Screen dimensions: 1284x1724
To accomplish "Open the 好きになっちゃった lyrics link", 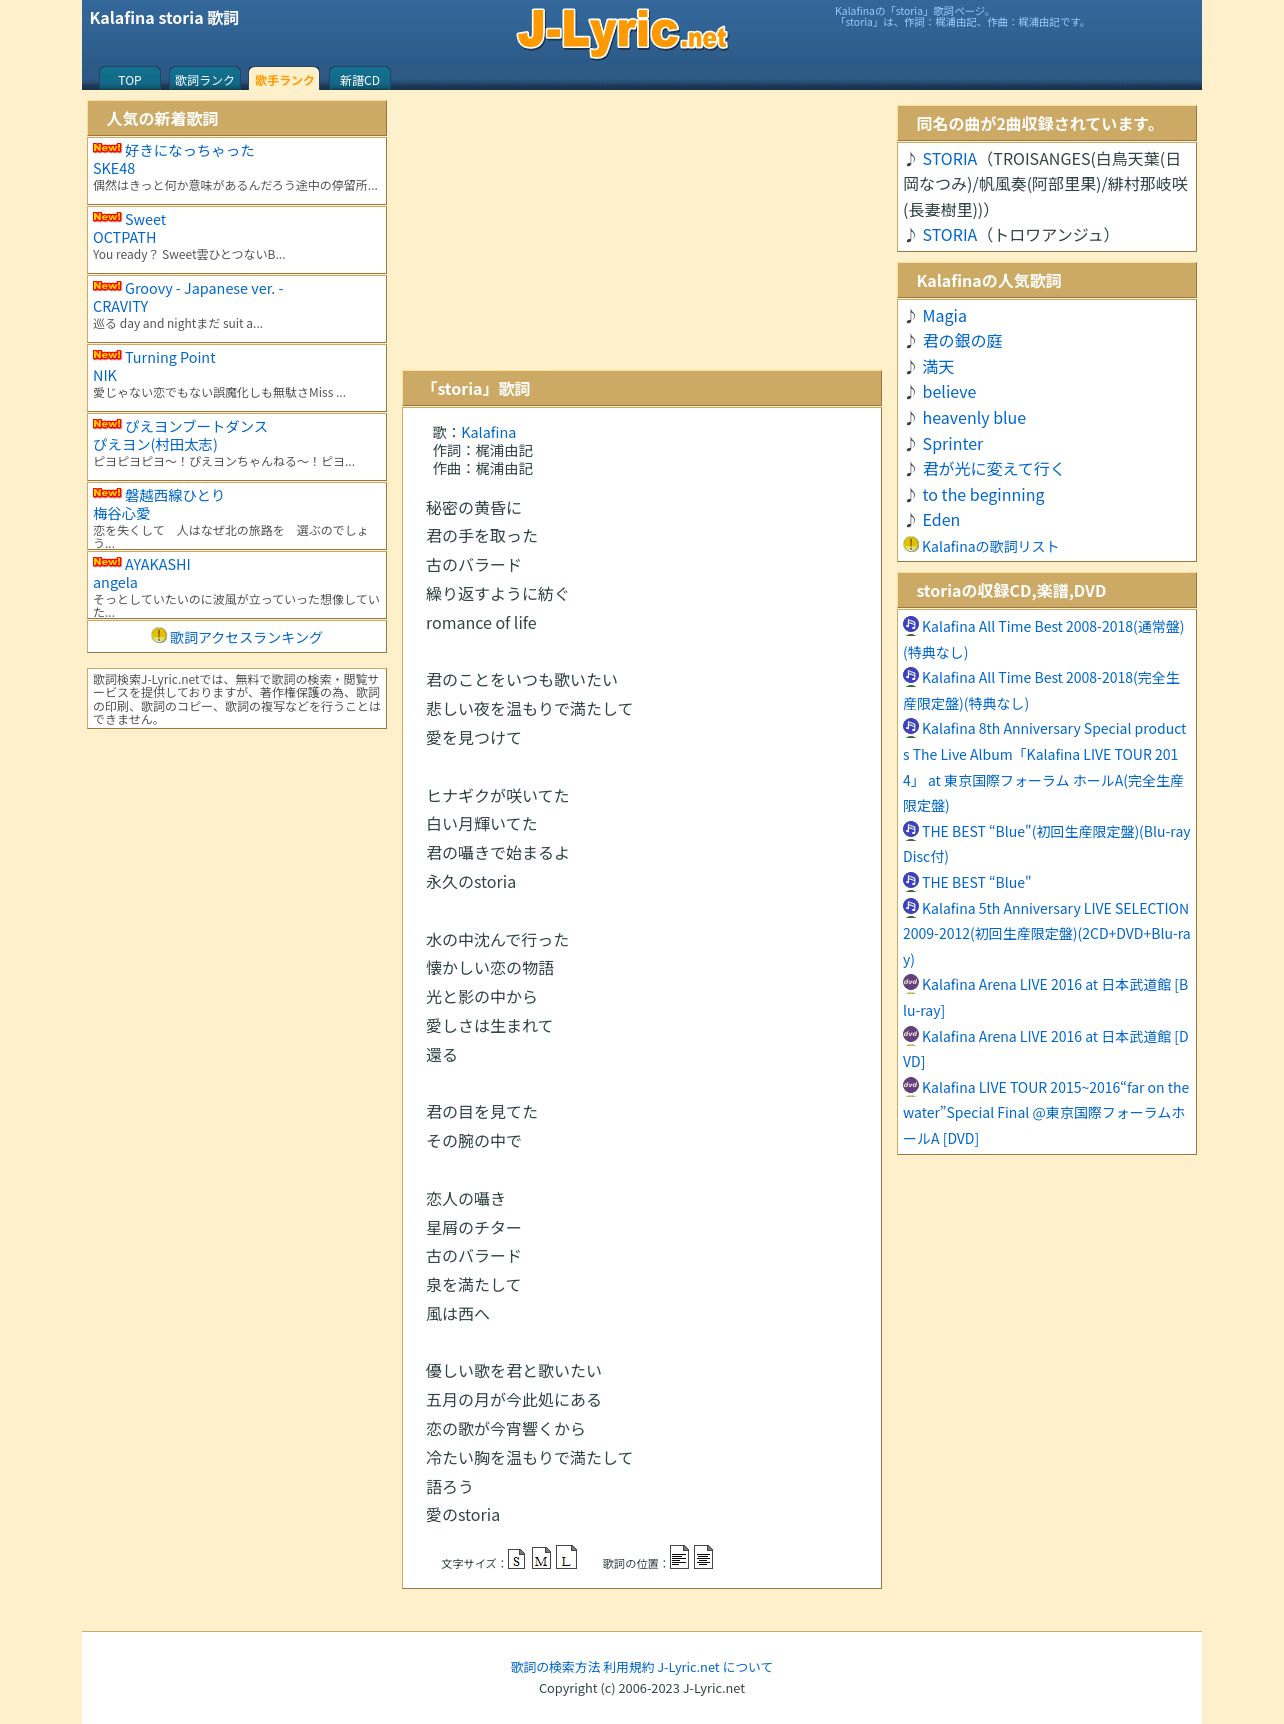I will point(190,150).
